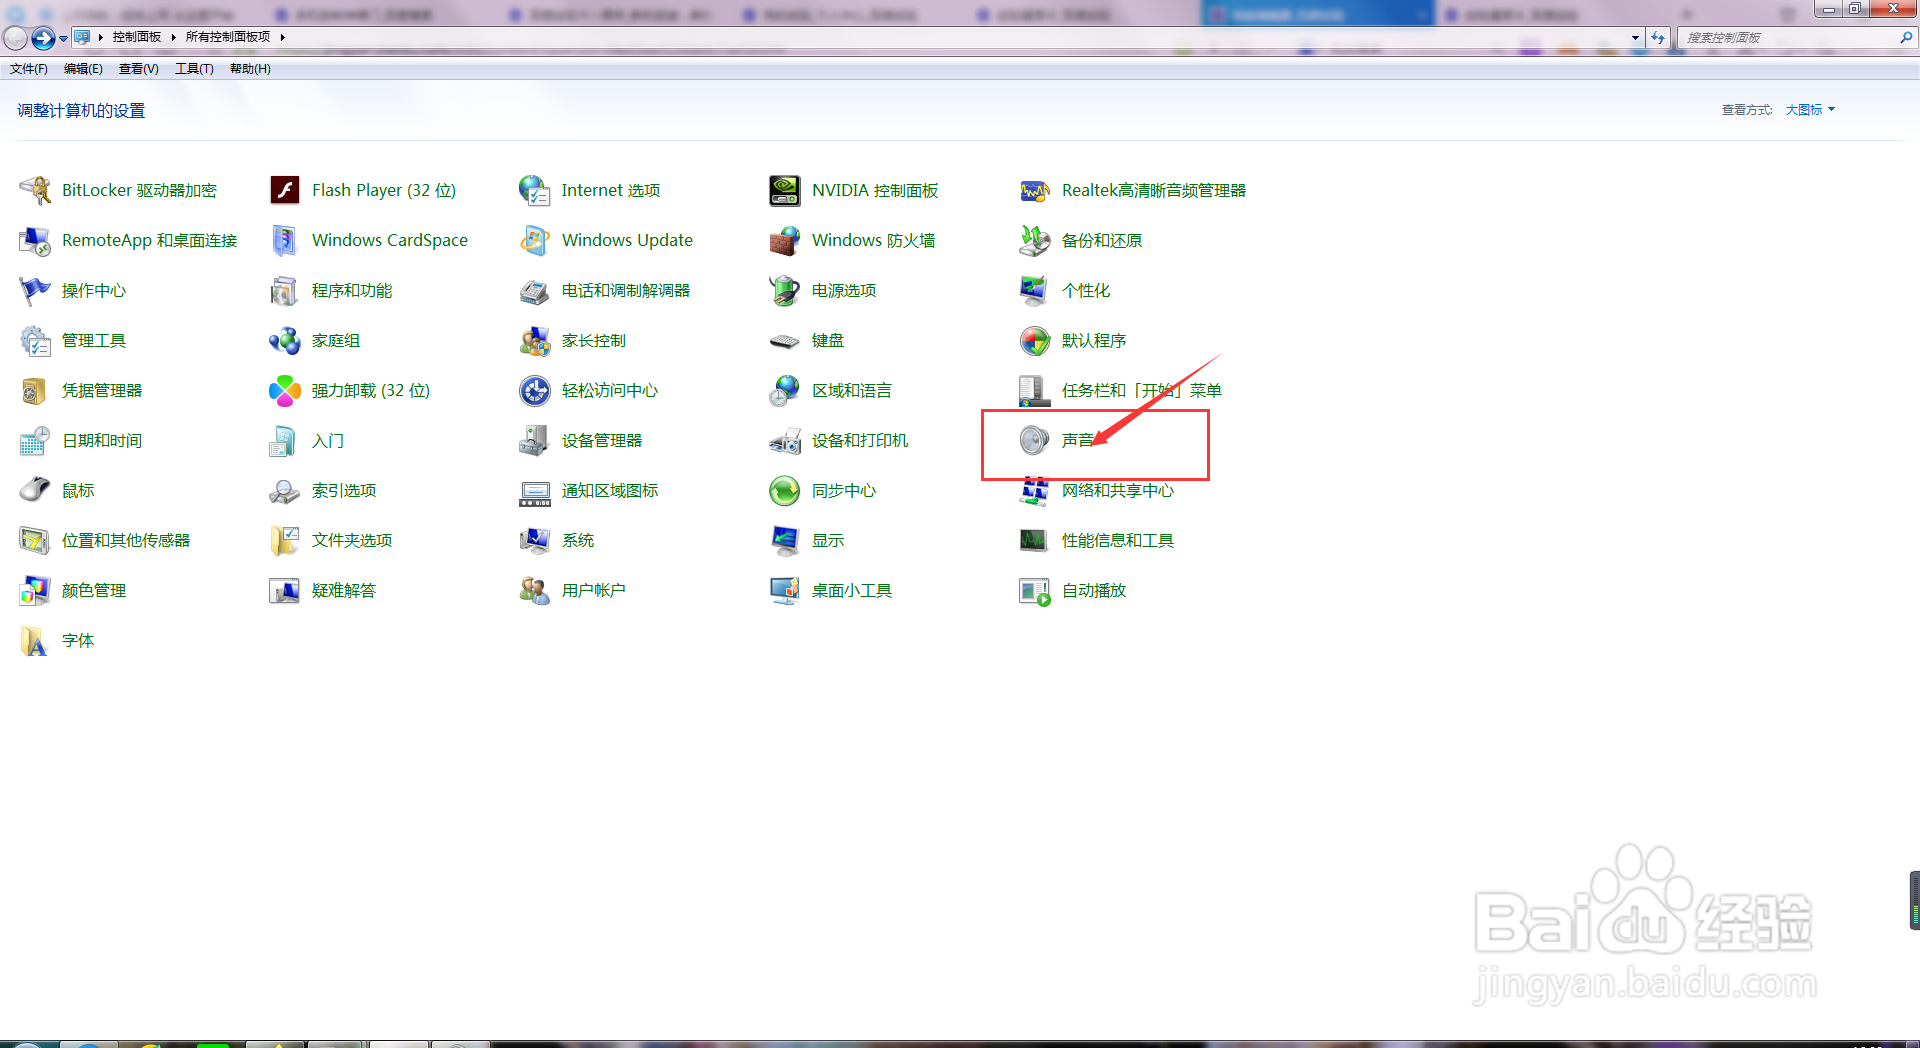Click the Forward navigation arrow button
The image size is (1920, 1048).
click(x=43, y=38)
